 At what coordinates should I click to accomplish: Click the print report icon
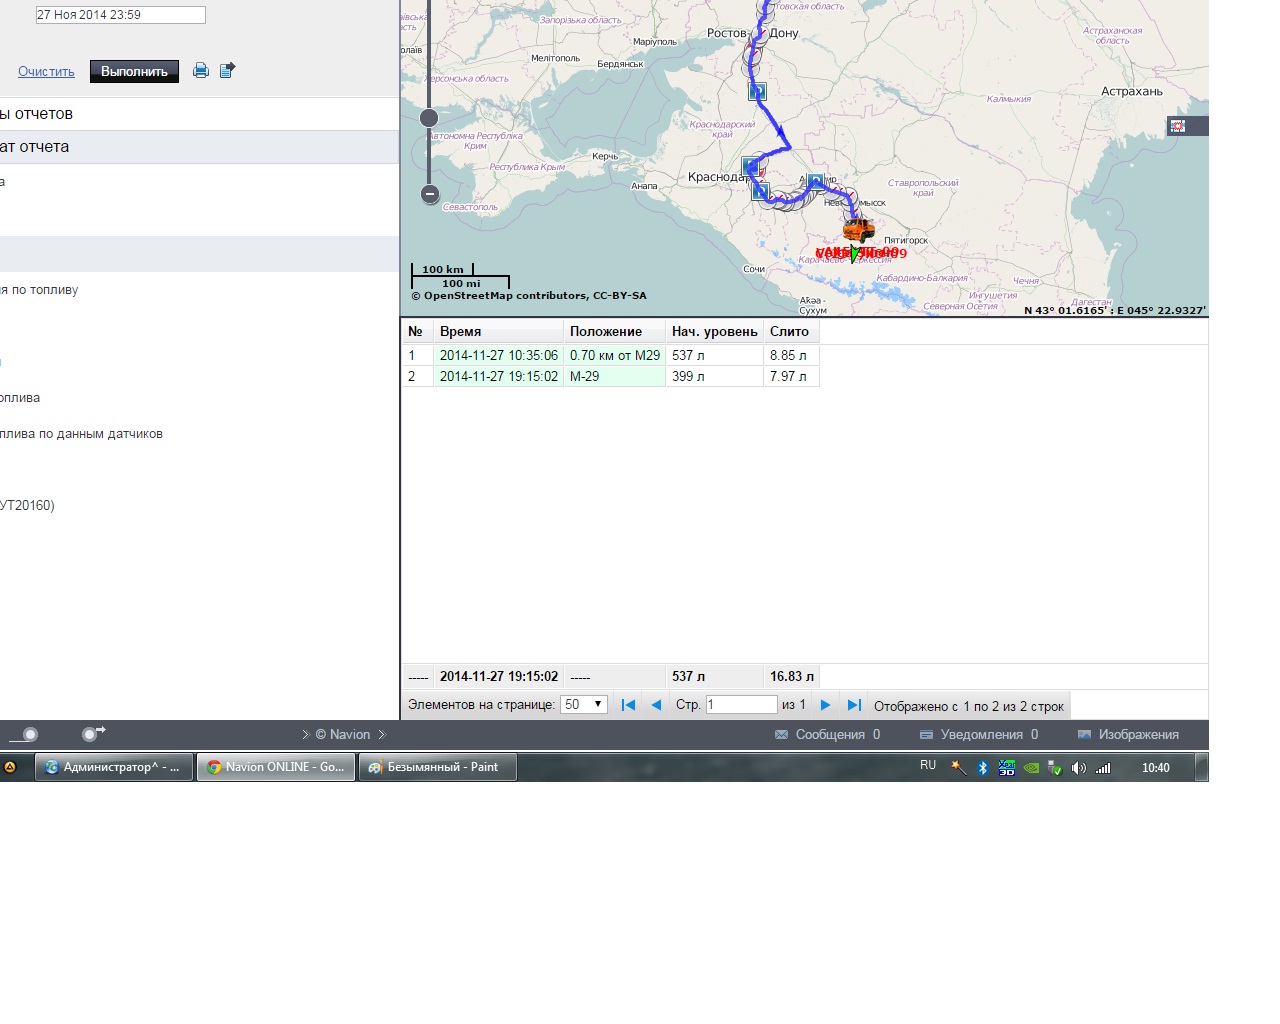pyautogui.click(x=201, y=70)
